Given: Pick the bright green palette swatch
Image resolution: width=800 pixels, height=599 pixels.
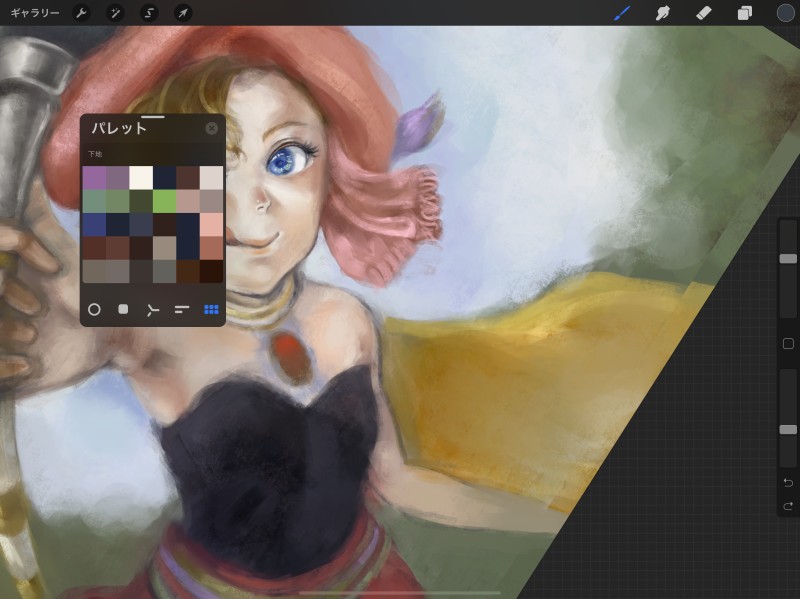Looking at the screenshot, I should (x=164, y=201).
